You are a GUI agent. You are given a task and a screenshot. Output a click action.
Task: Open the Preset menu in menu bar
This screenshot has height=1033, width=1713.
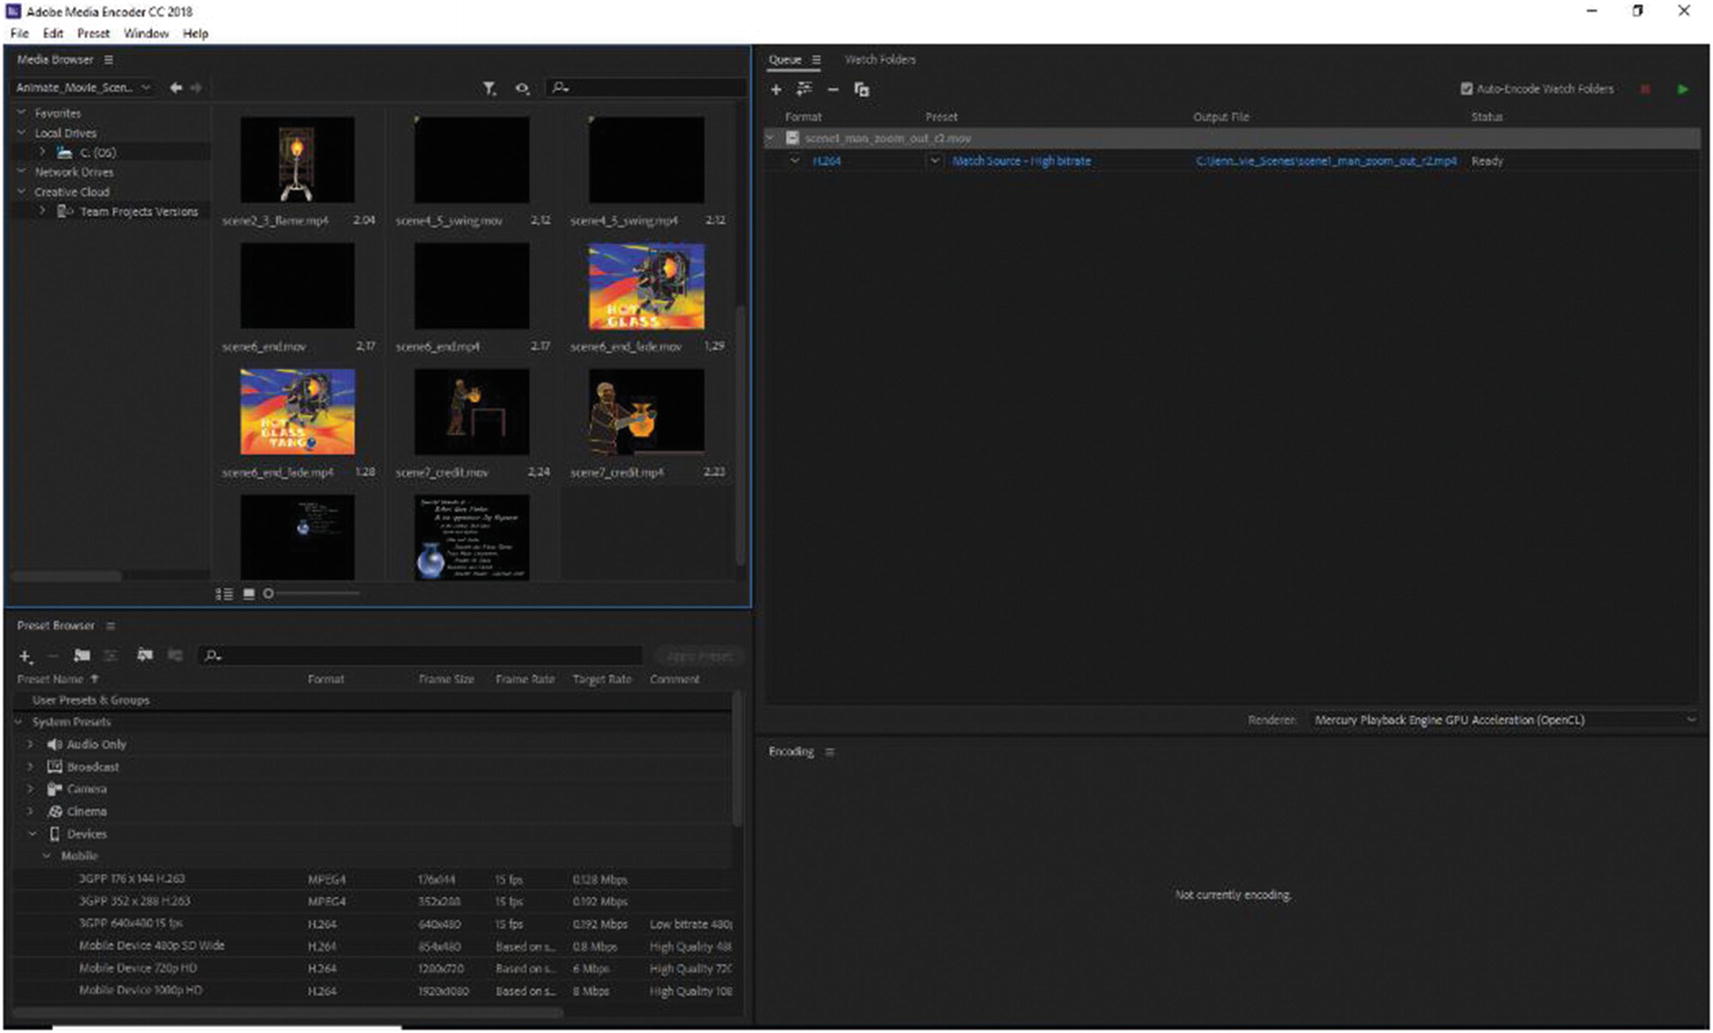(93, 33)
